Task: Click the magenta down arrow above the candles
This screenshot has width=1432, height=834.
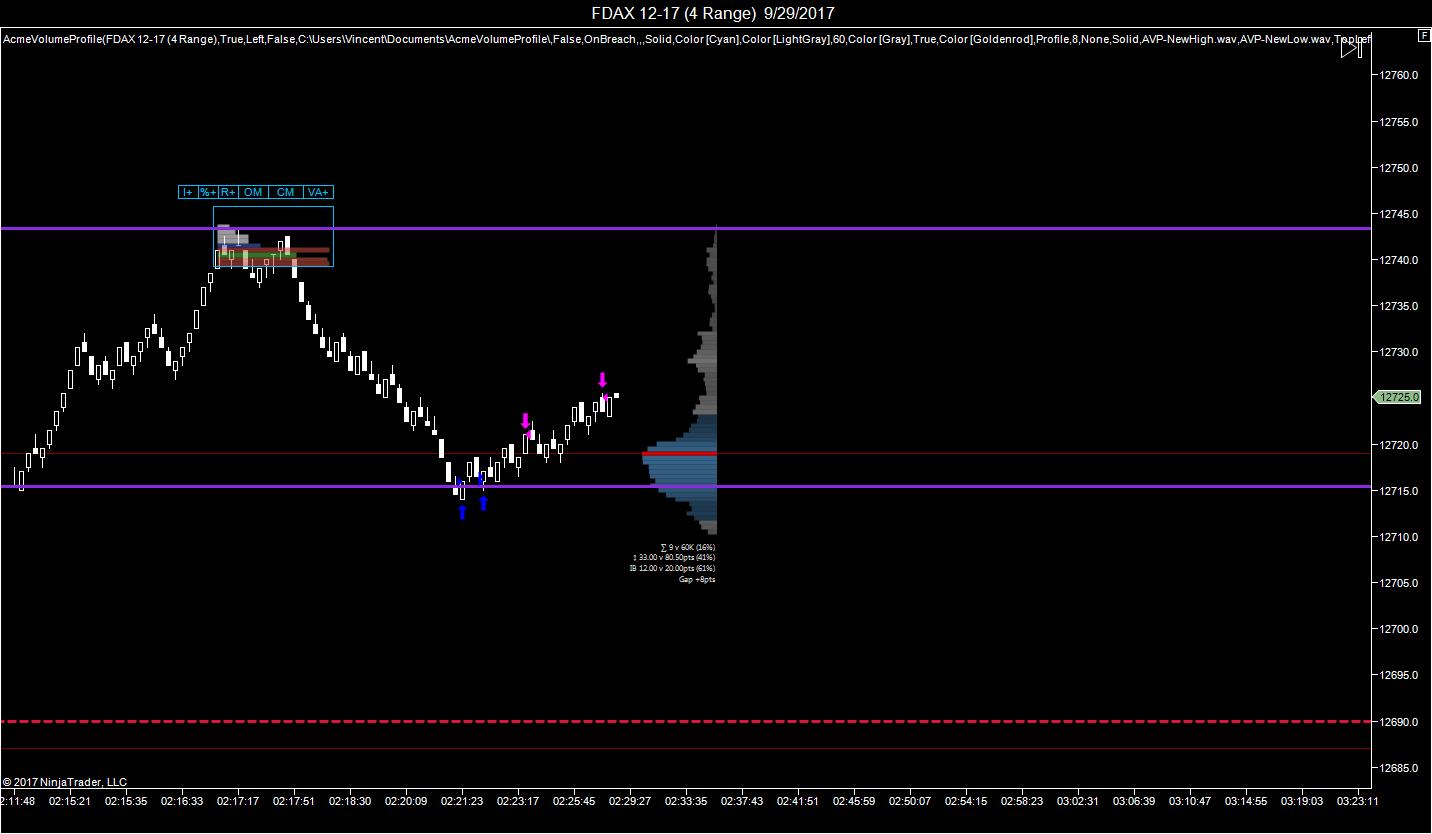Action: 603,380
